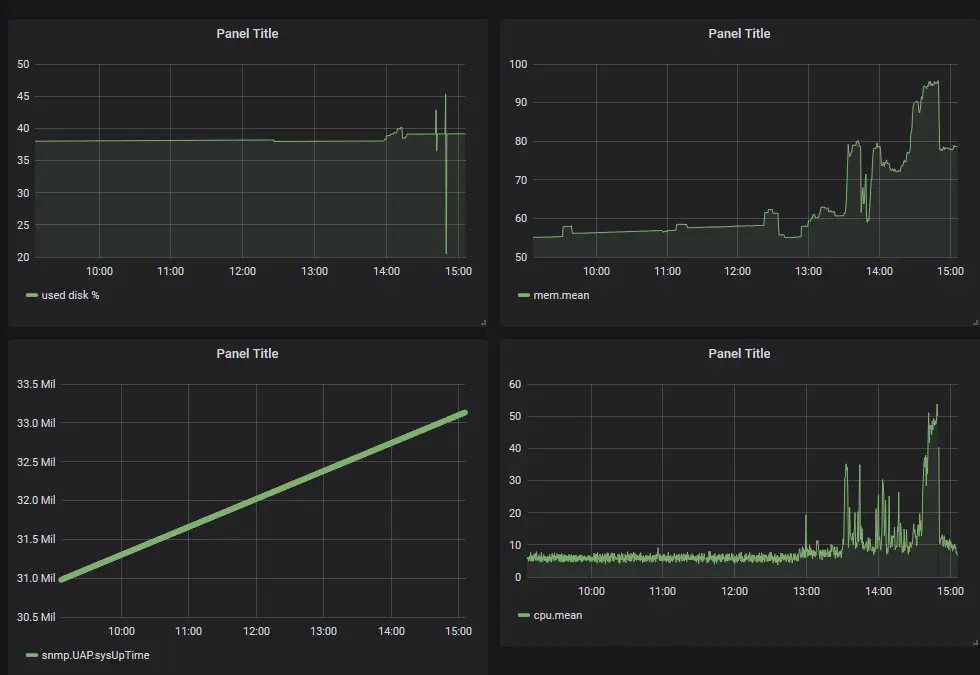Click the resize handle of the mem.mean panel
Screen dimensions: 980x675
click(x=975, y=322)
